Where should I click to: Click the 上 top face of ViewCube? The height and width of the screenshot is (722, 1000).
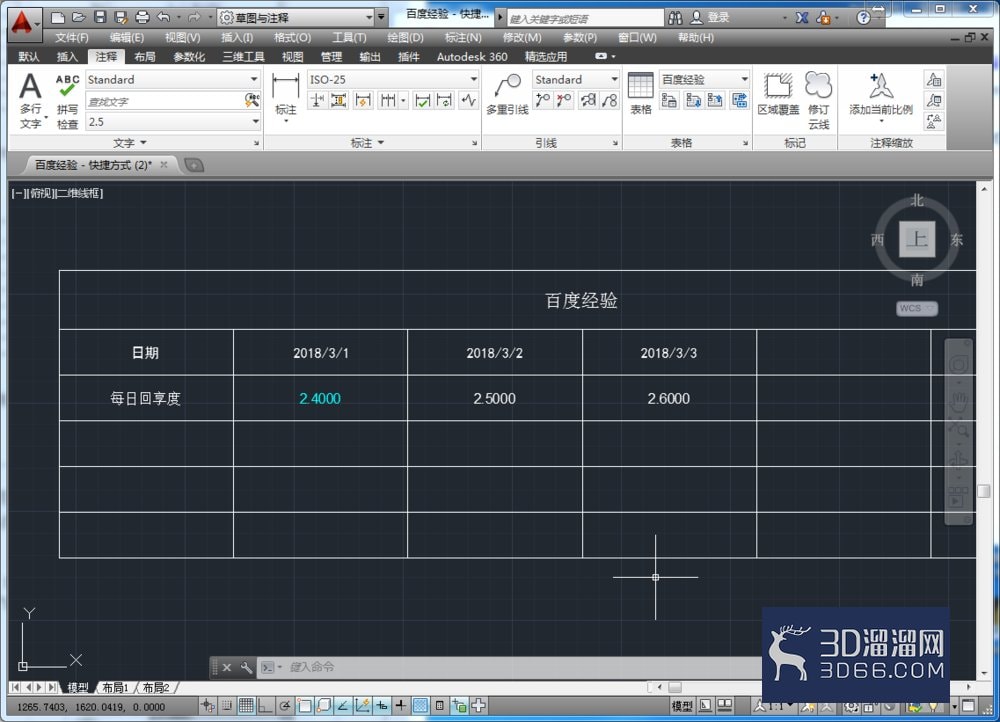(917, 239)
